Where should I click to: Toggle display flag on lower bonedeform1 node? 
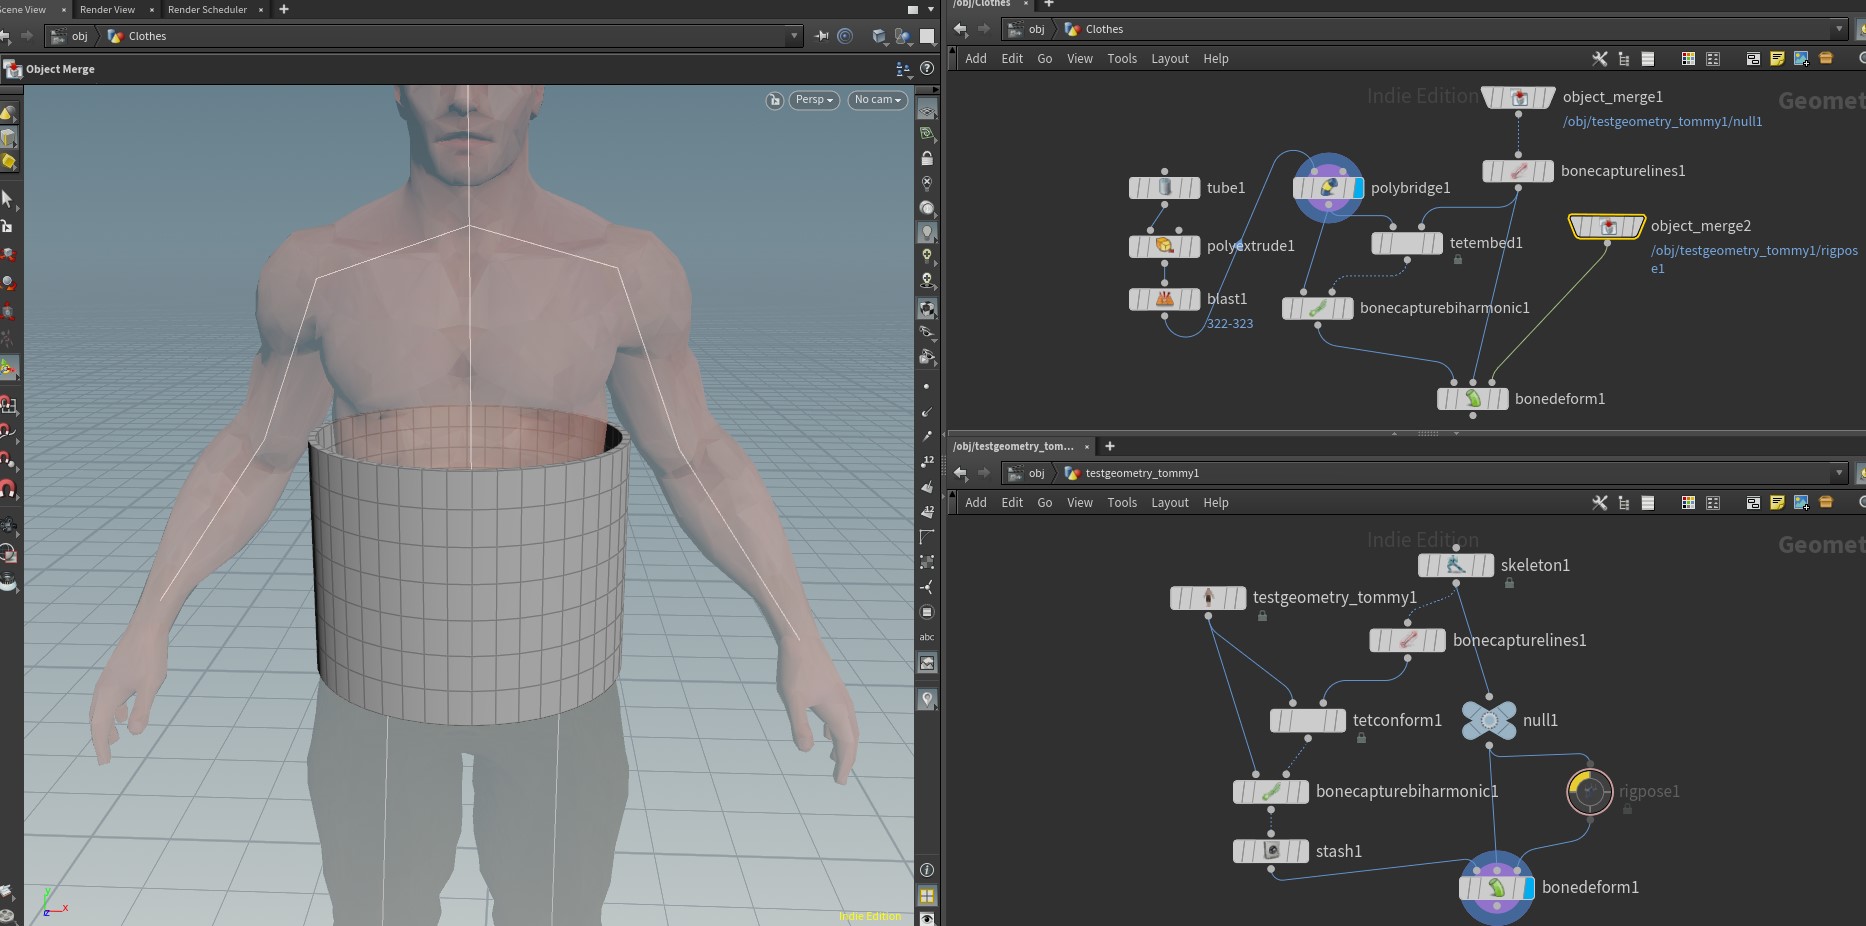click(1529, 887)
